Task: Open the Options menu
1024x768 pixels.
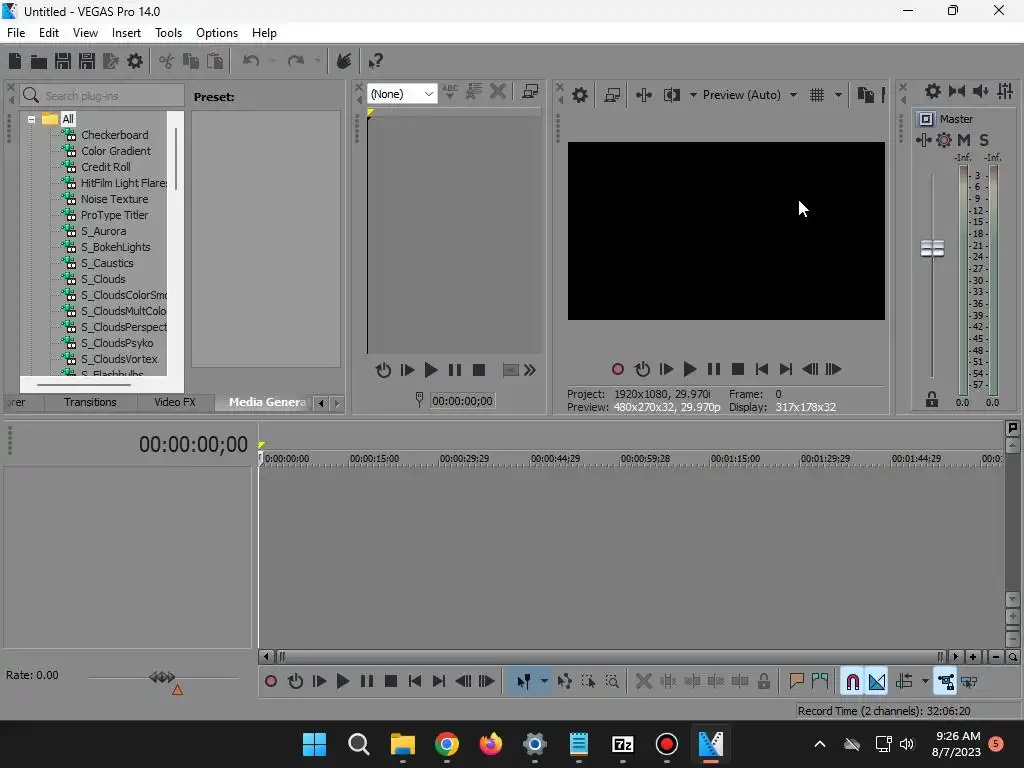Action: coord(217,33)
